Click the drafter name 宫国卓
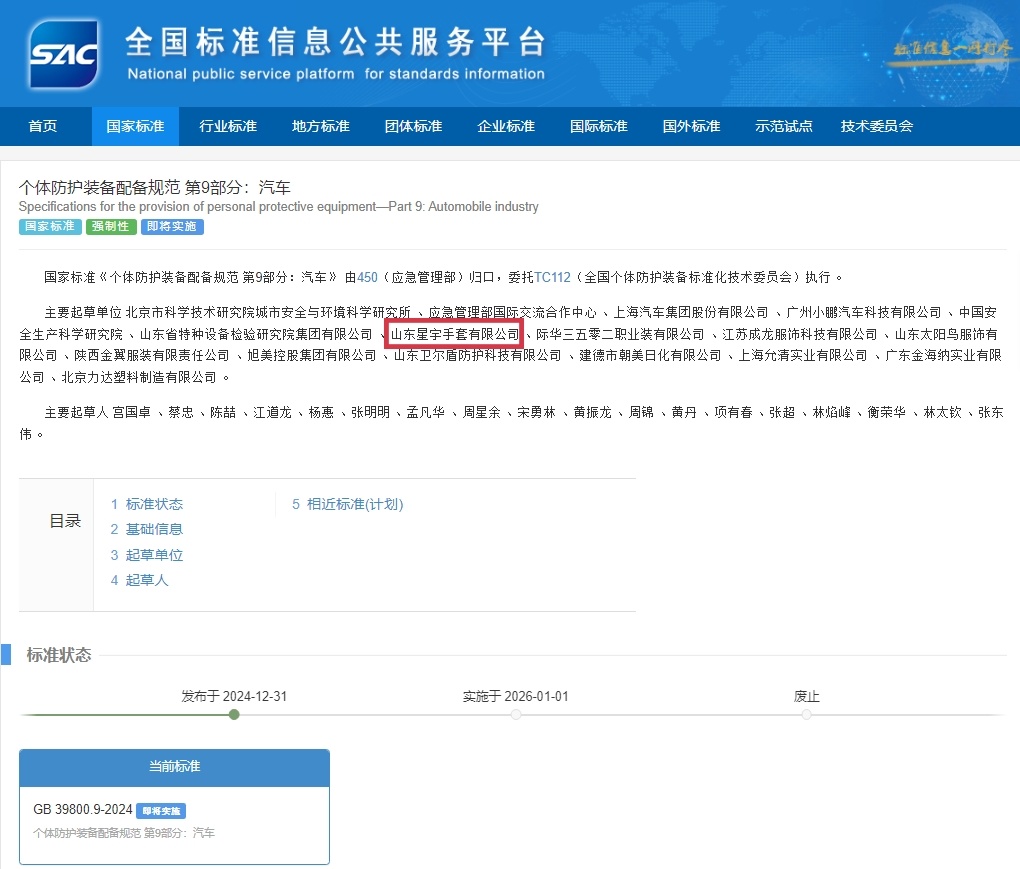This screenshot has height=869, width=1020. 131,412
